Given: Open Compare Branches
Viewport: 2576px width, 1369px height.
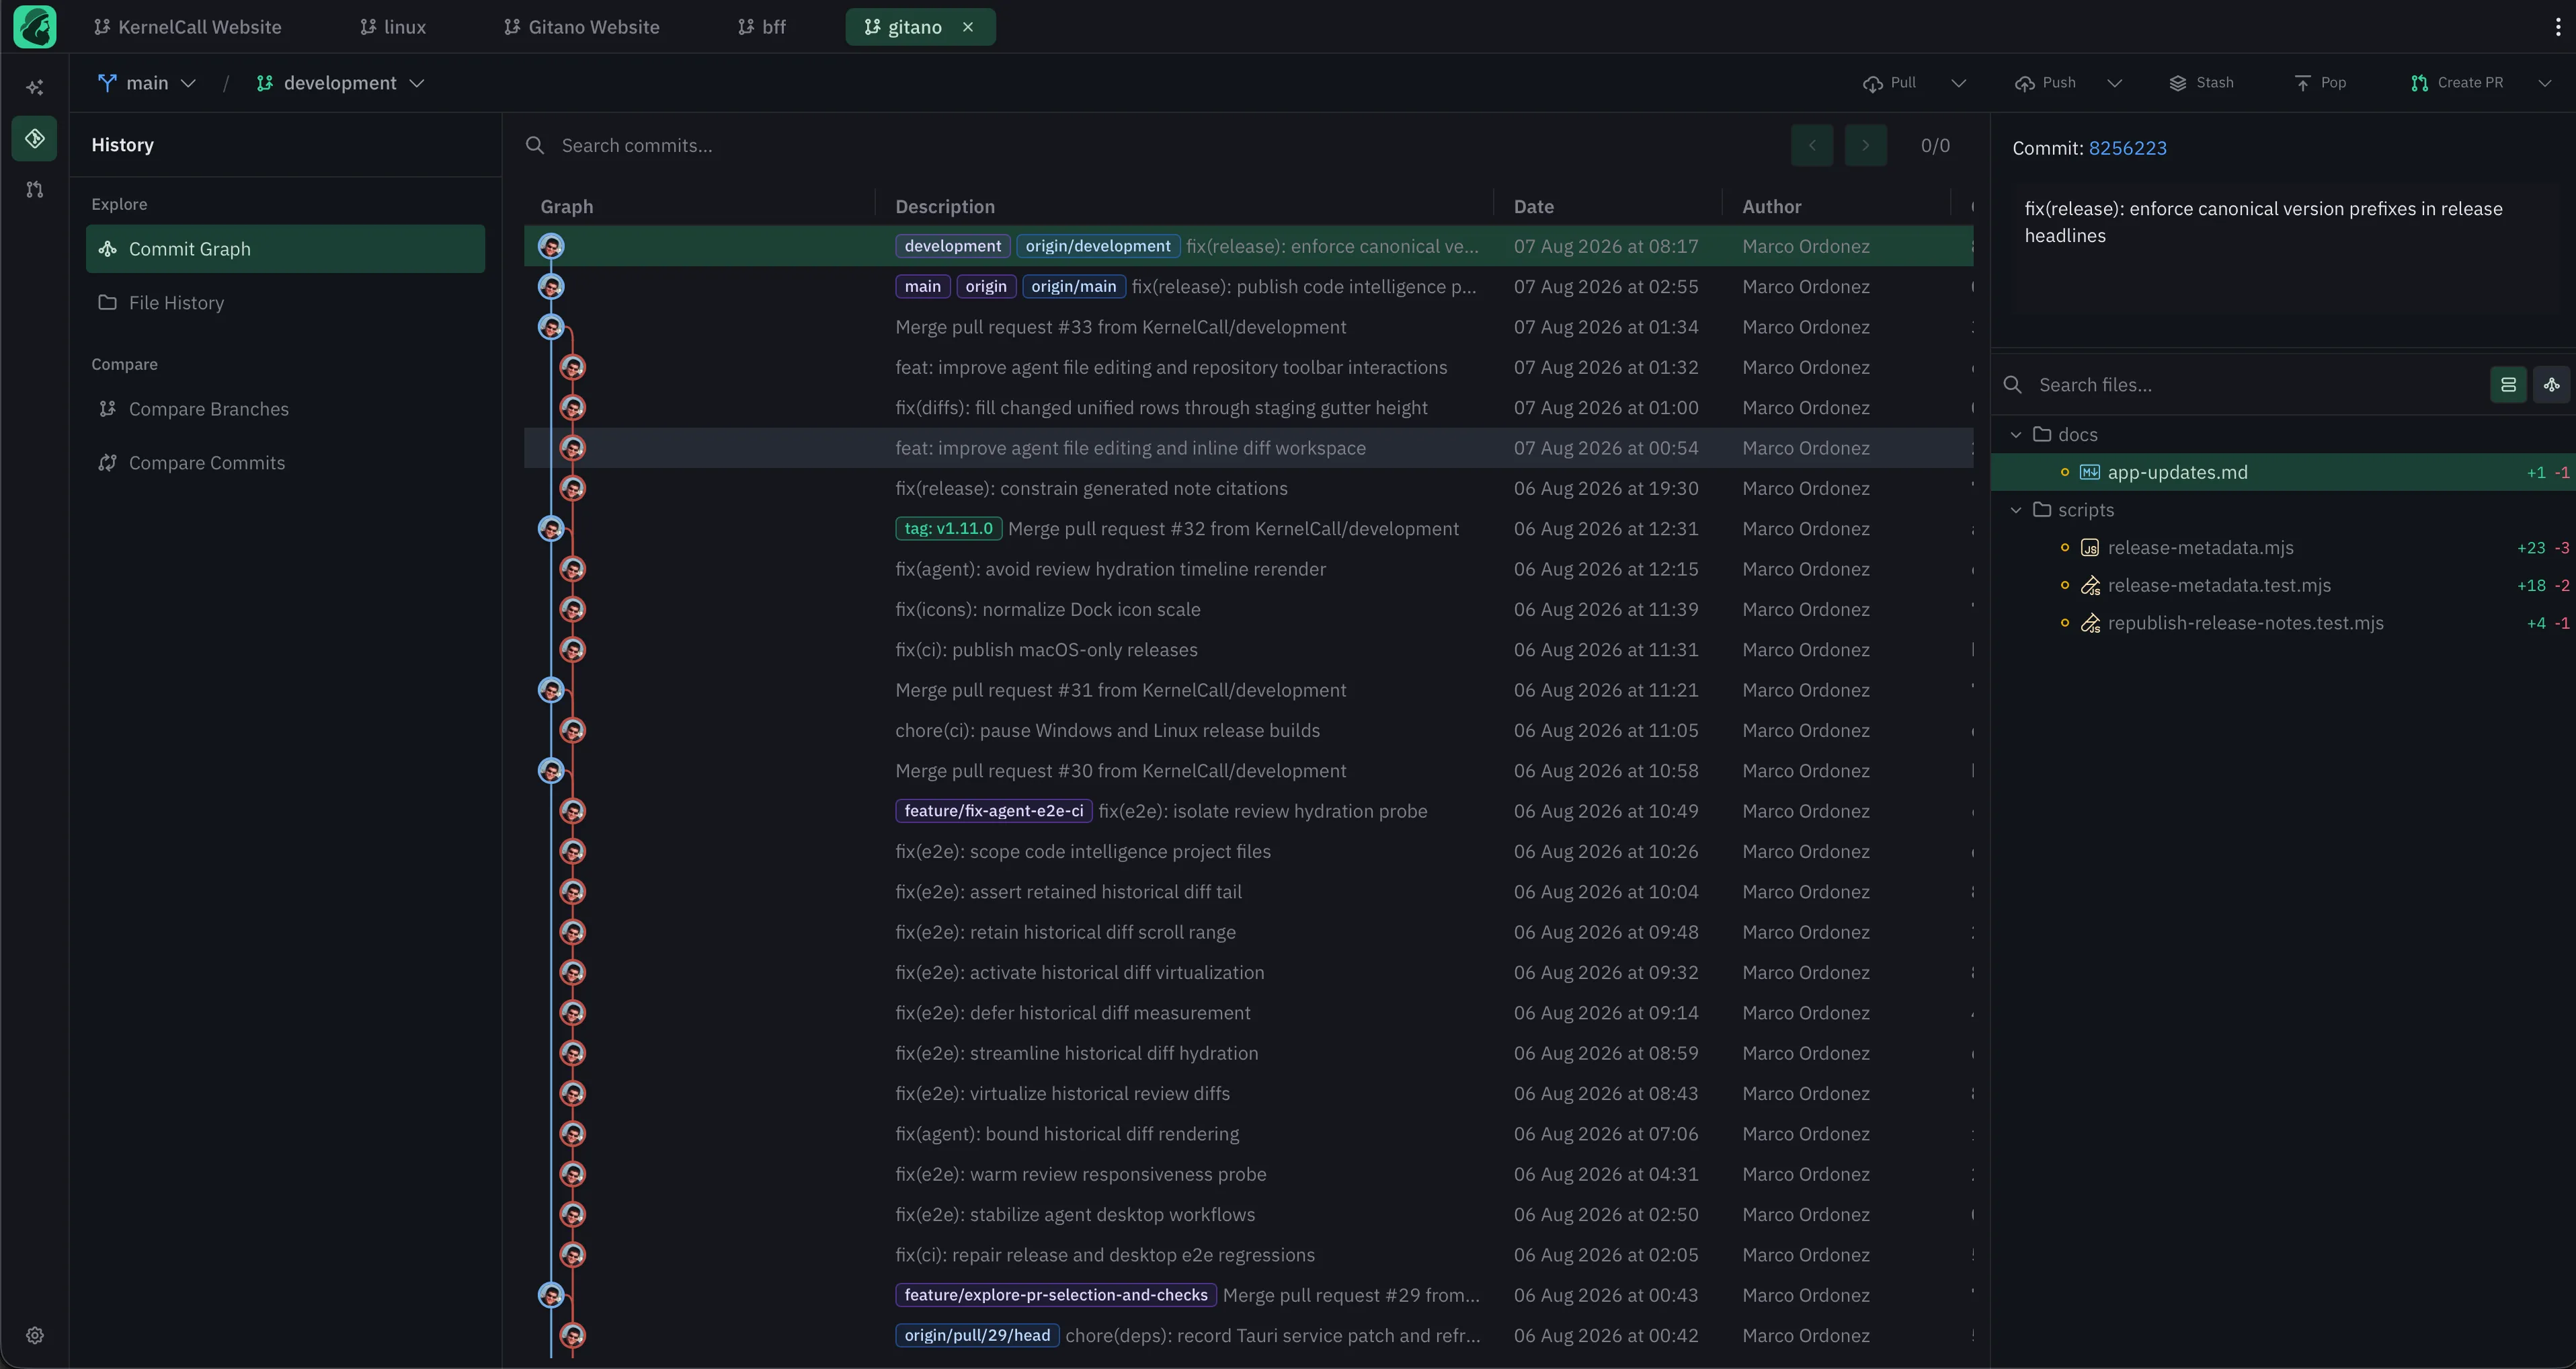Looking at the screenshot, I should 285,409.
